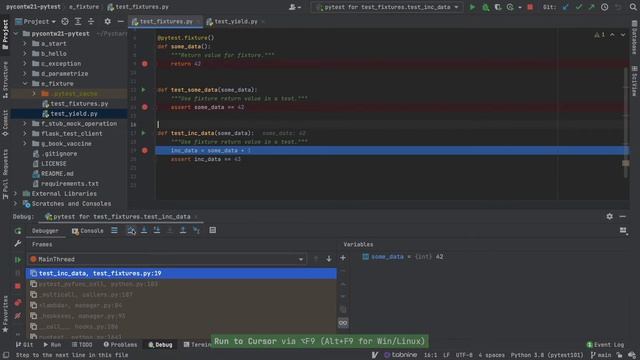
Task: Click the main branch indicator in status bar
Action: (x=601, y=355)
